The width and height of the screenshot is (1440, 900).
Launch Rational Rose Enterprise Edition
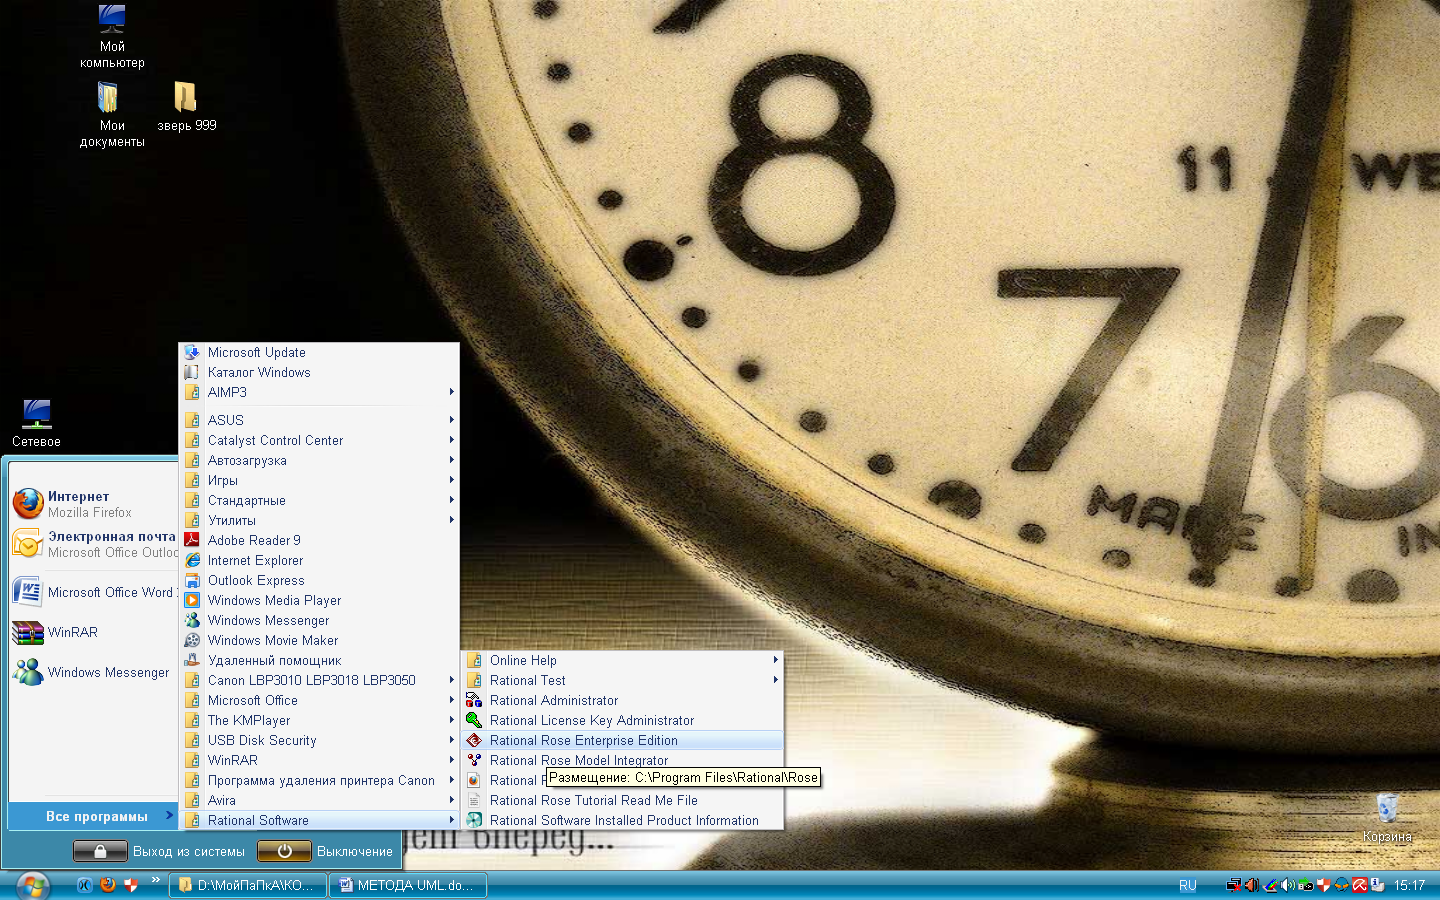tap(622, 740)
